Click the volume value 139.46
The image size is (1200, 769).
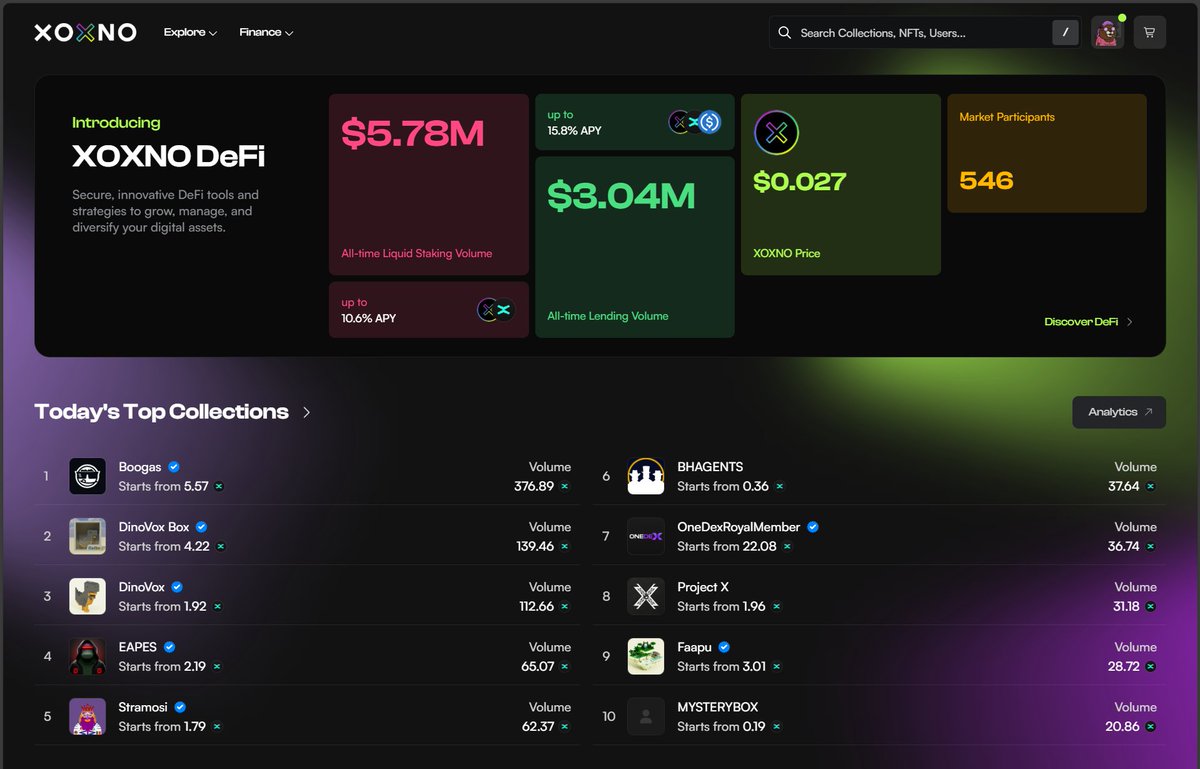[535, 546]
